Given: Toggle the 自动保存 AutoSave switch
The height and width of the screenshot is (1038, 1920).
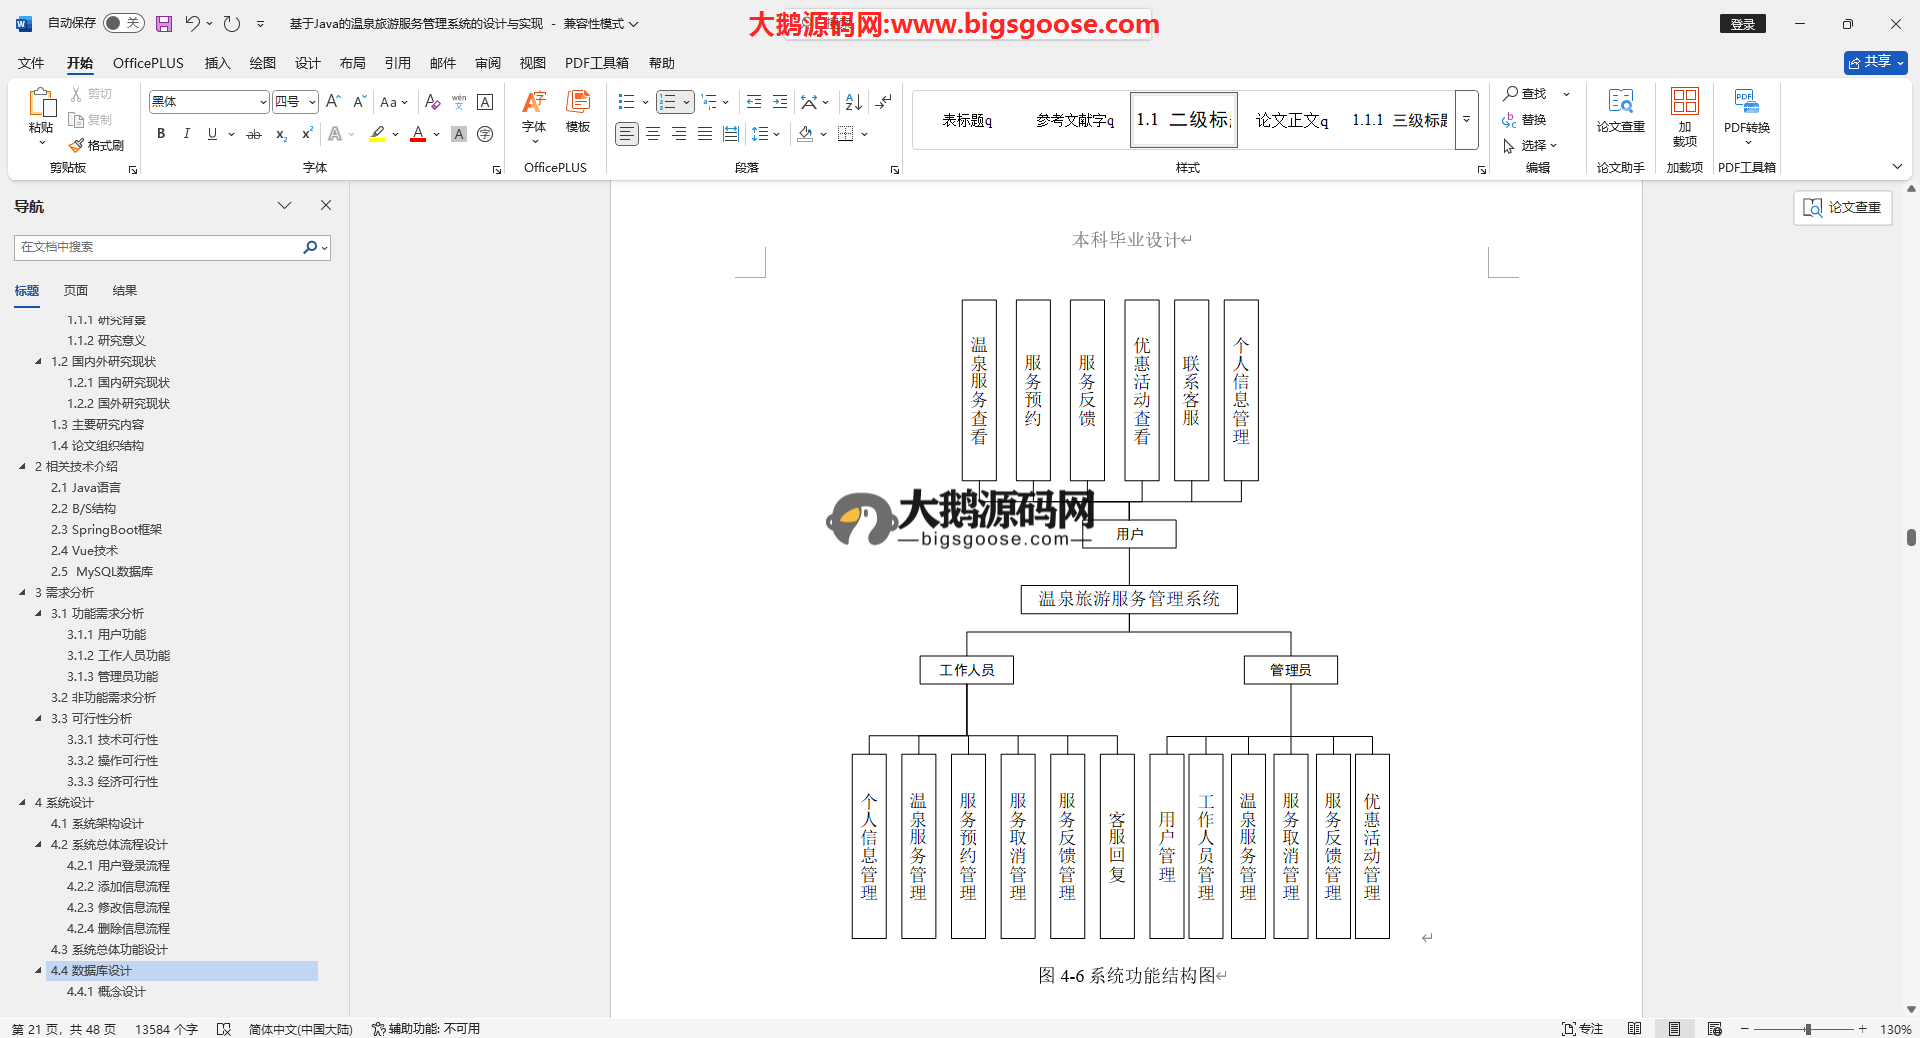Looking at the screenshot, I should pos(123,23).
